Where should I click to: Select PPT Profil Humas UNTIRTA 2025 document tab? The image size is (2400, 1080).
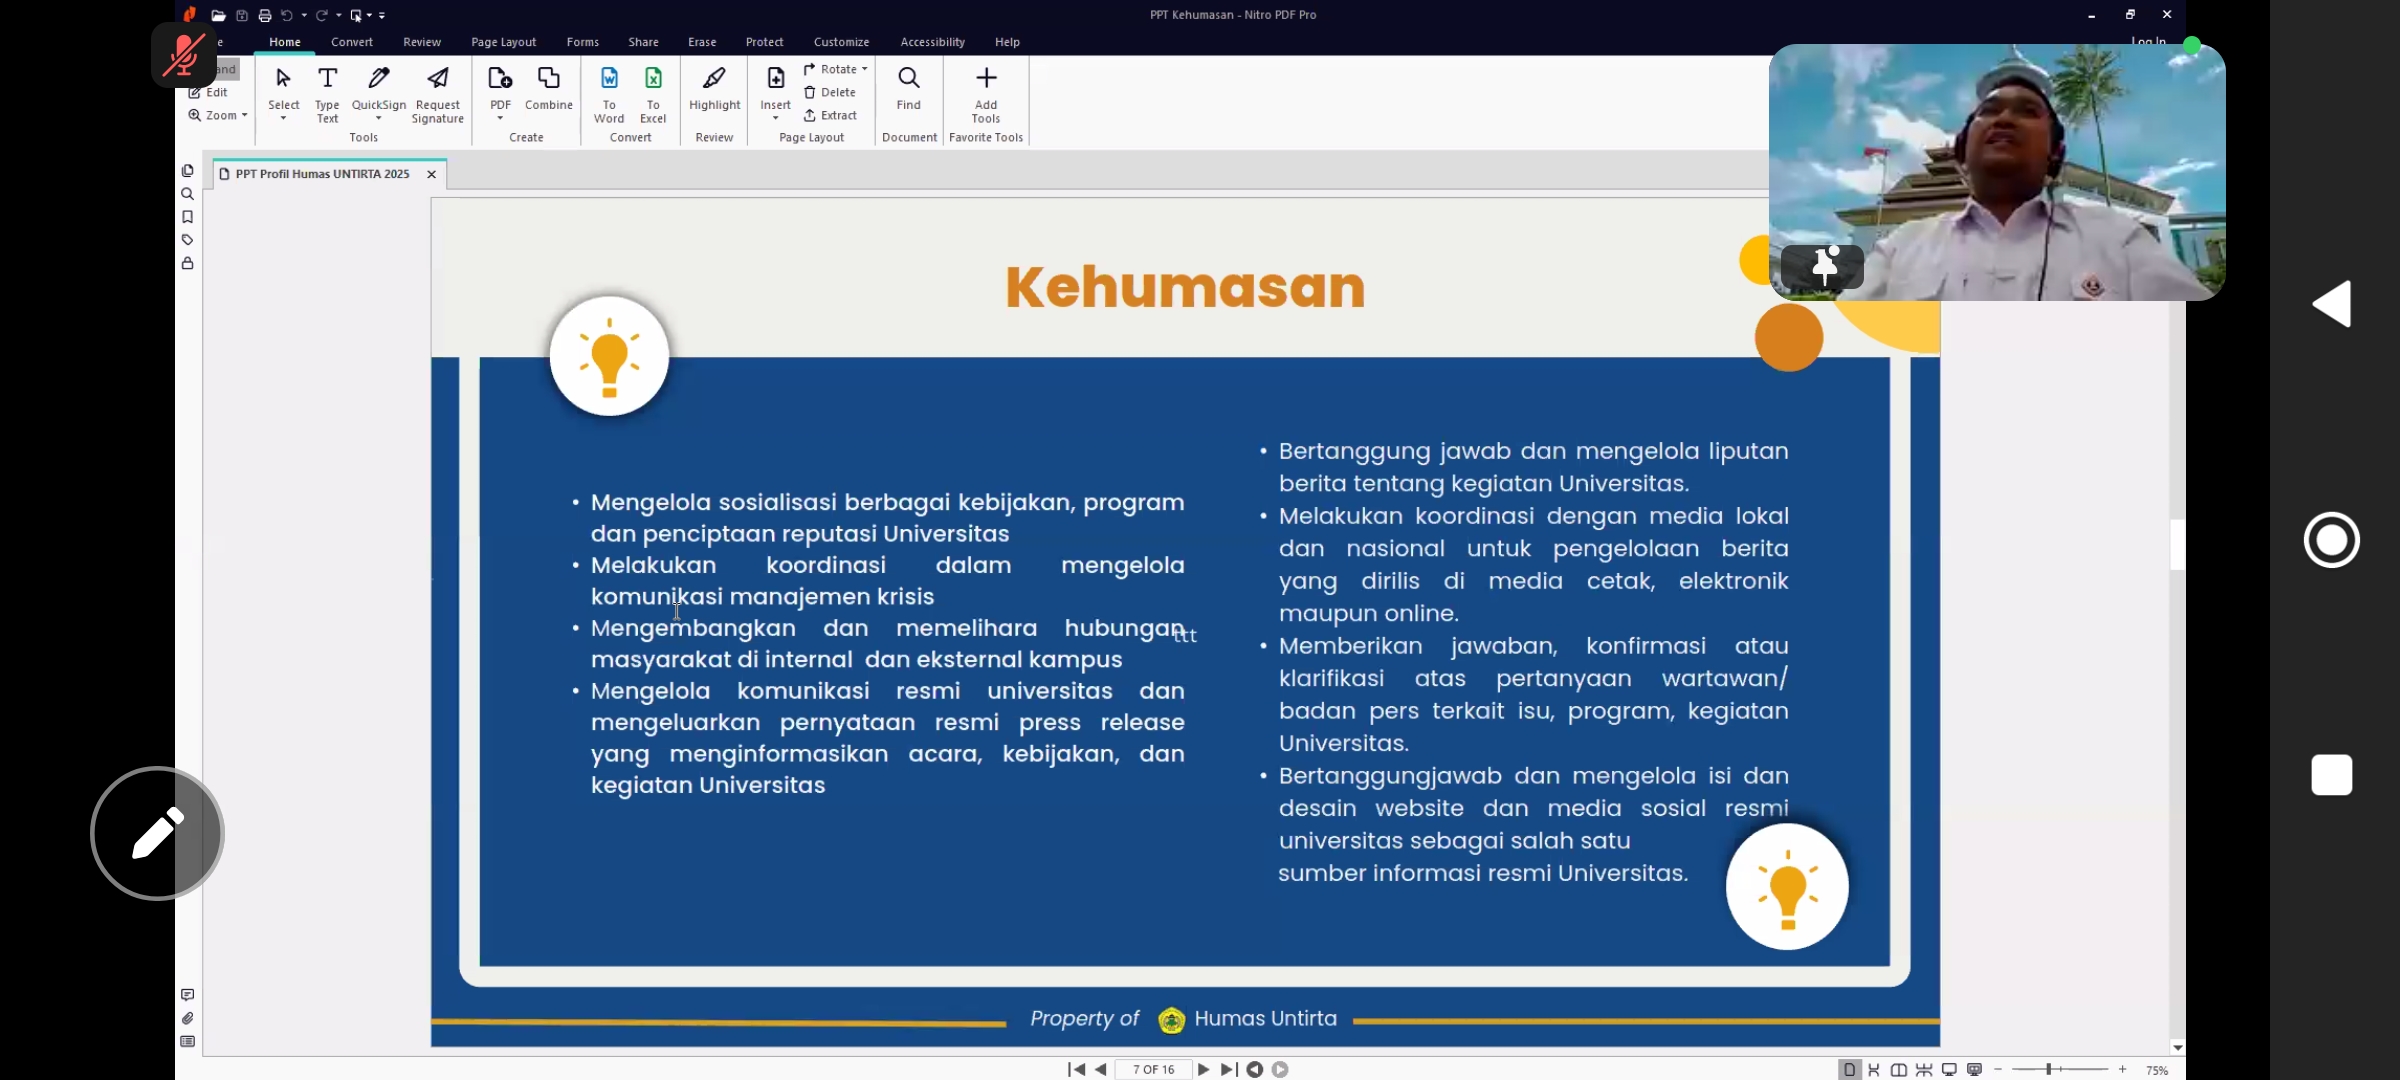pos(322,174)
